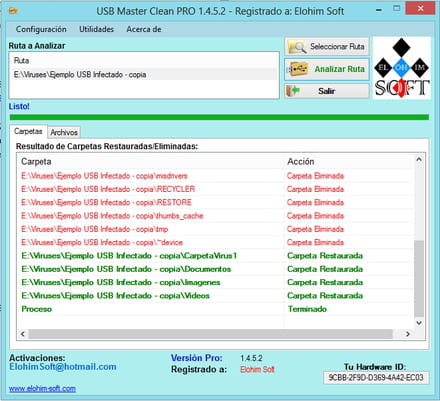
Task: Click the results list up scroll arrow
Action: [x=419, y=160]
